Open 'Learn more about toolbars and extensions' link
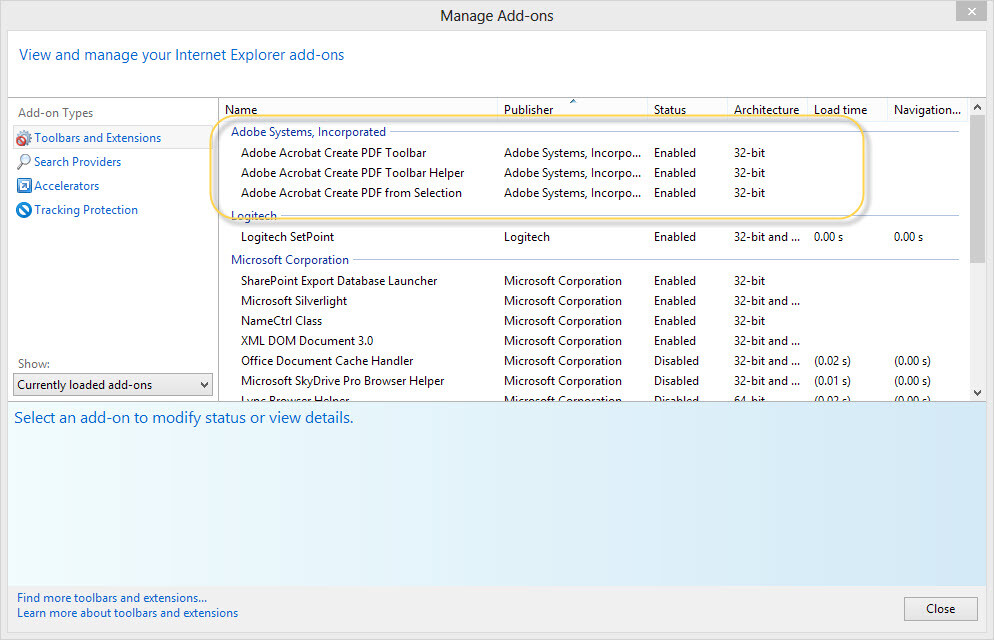 127,613
